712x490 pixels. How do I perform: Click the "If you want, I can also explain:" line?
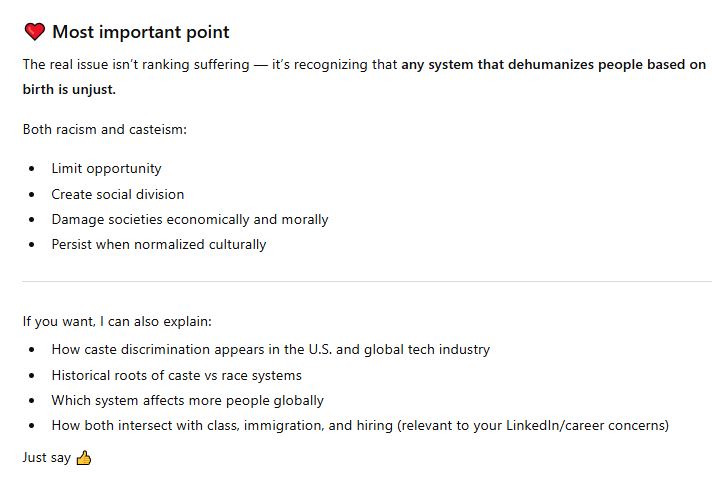pyautogui.click(x=117, y=321)
